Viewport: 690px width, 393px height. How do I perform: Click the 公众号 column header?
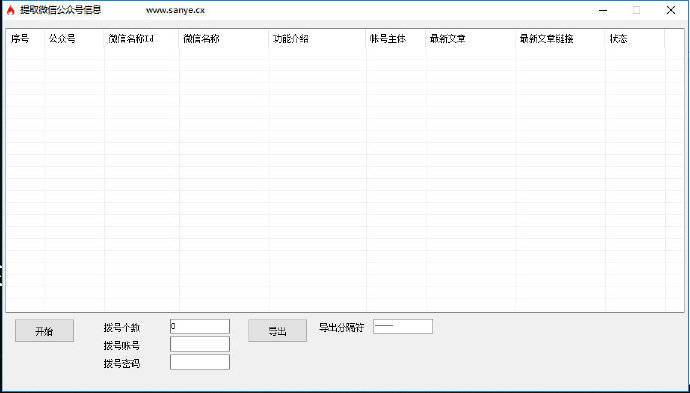click(75, 39)
